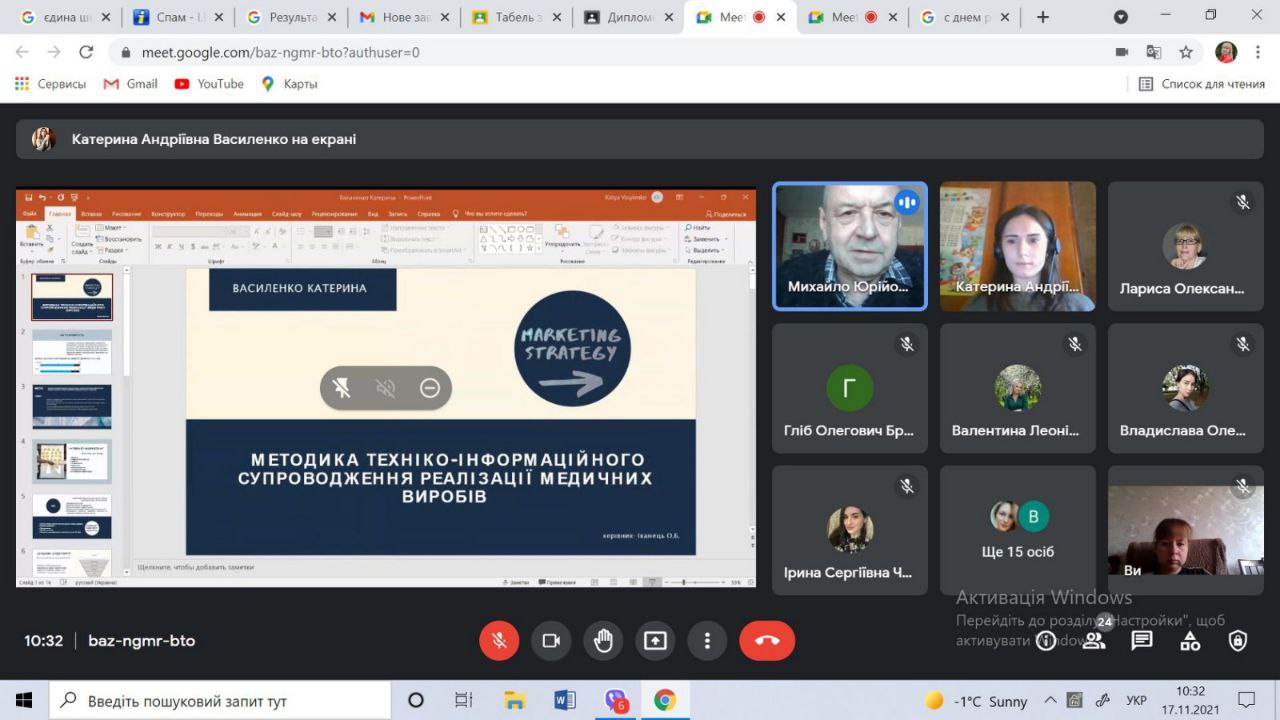Click the Windows taskbar search field

pyautogui.click(x=220, y=701)
